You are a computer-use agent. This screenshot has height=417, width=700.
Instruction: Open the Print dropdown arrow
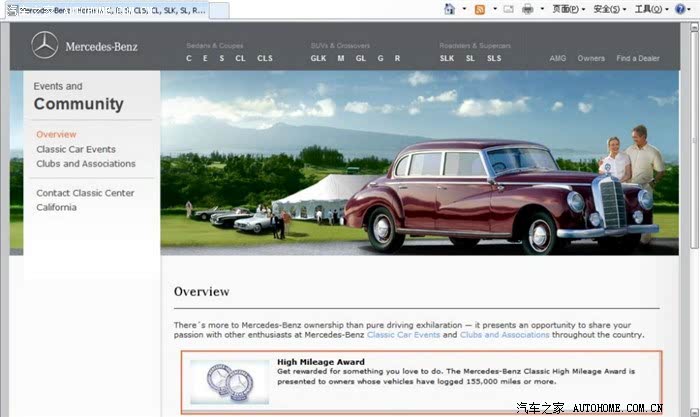point(542,9)
